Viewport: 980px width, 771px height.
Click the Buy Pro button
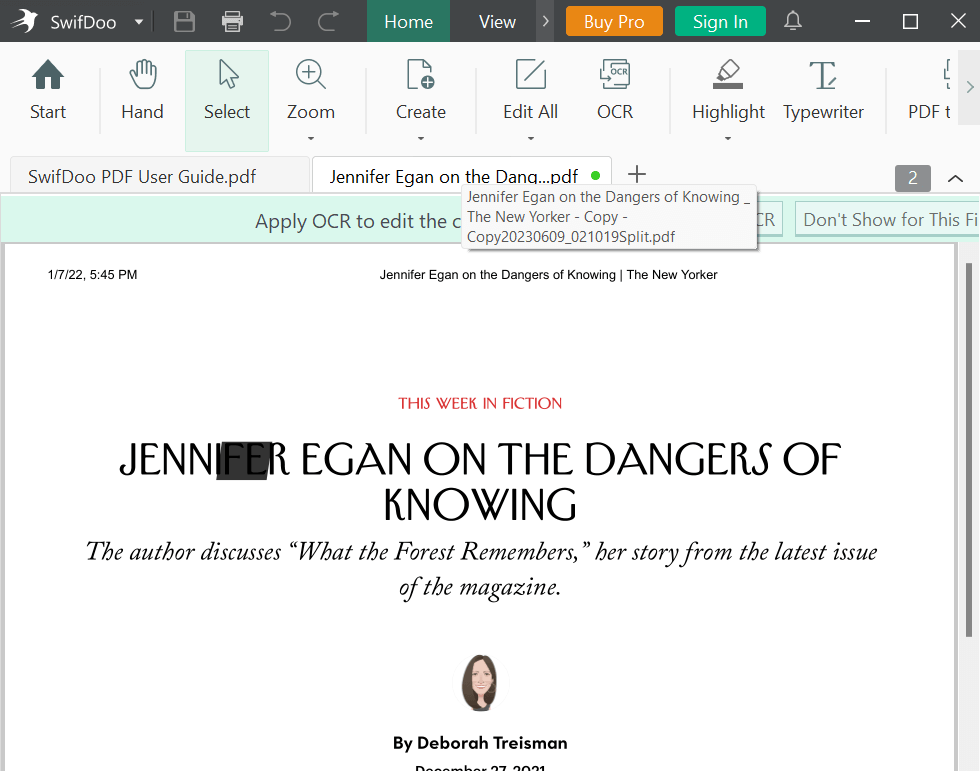614,21
